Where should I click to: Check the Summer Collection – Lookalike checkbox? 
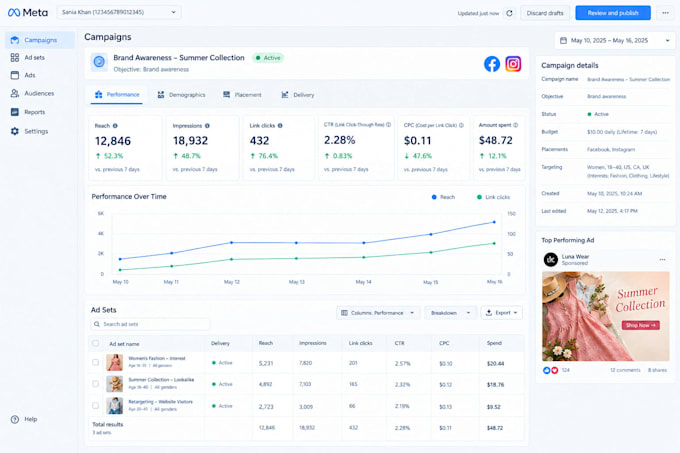tap(95, 384)
